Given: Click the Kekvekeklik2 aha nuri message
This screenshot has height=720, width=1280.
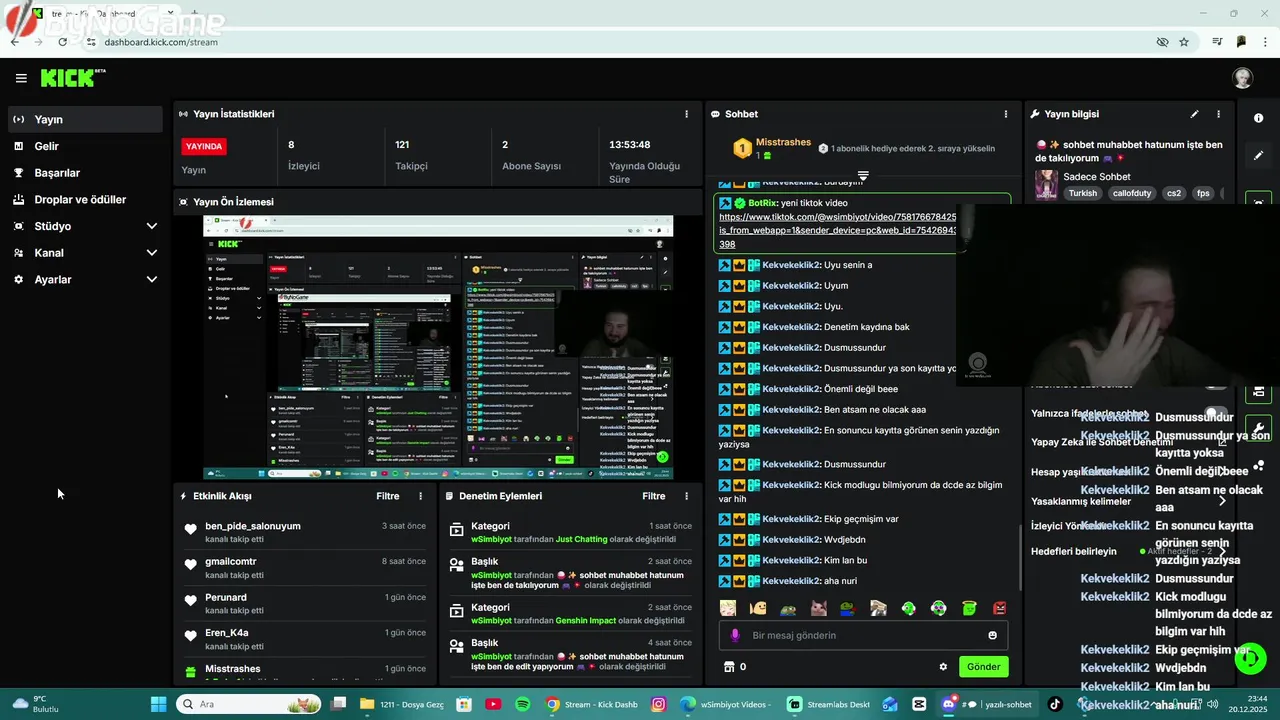Looking at the screenshot, I should tap(788, 581).
